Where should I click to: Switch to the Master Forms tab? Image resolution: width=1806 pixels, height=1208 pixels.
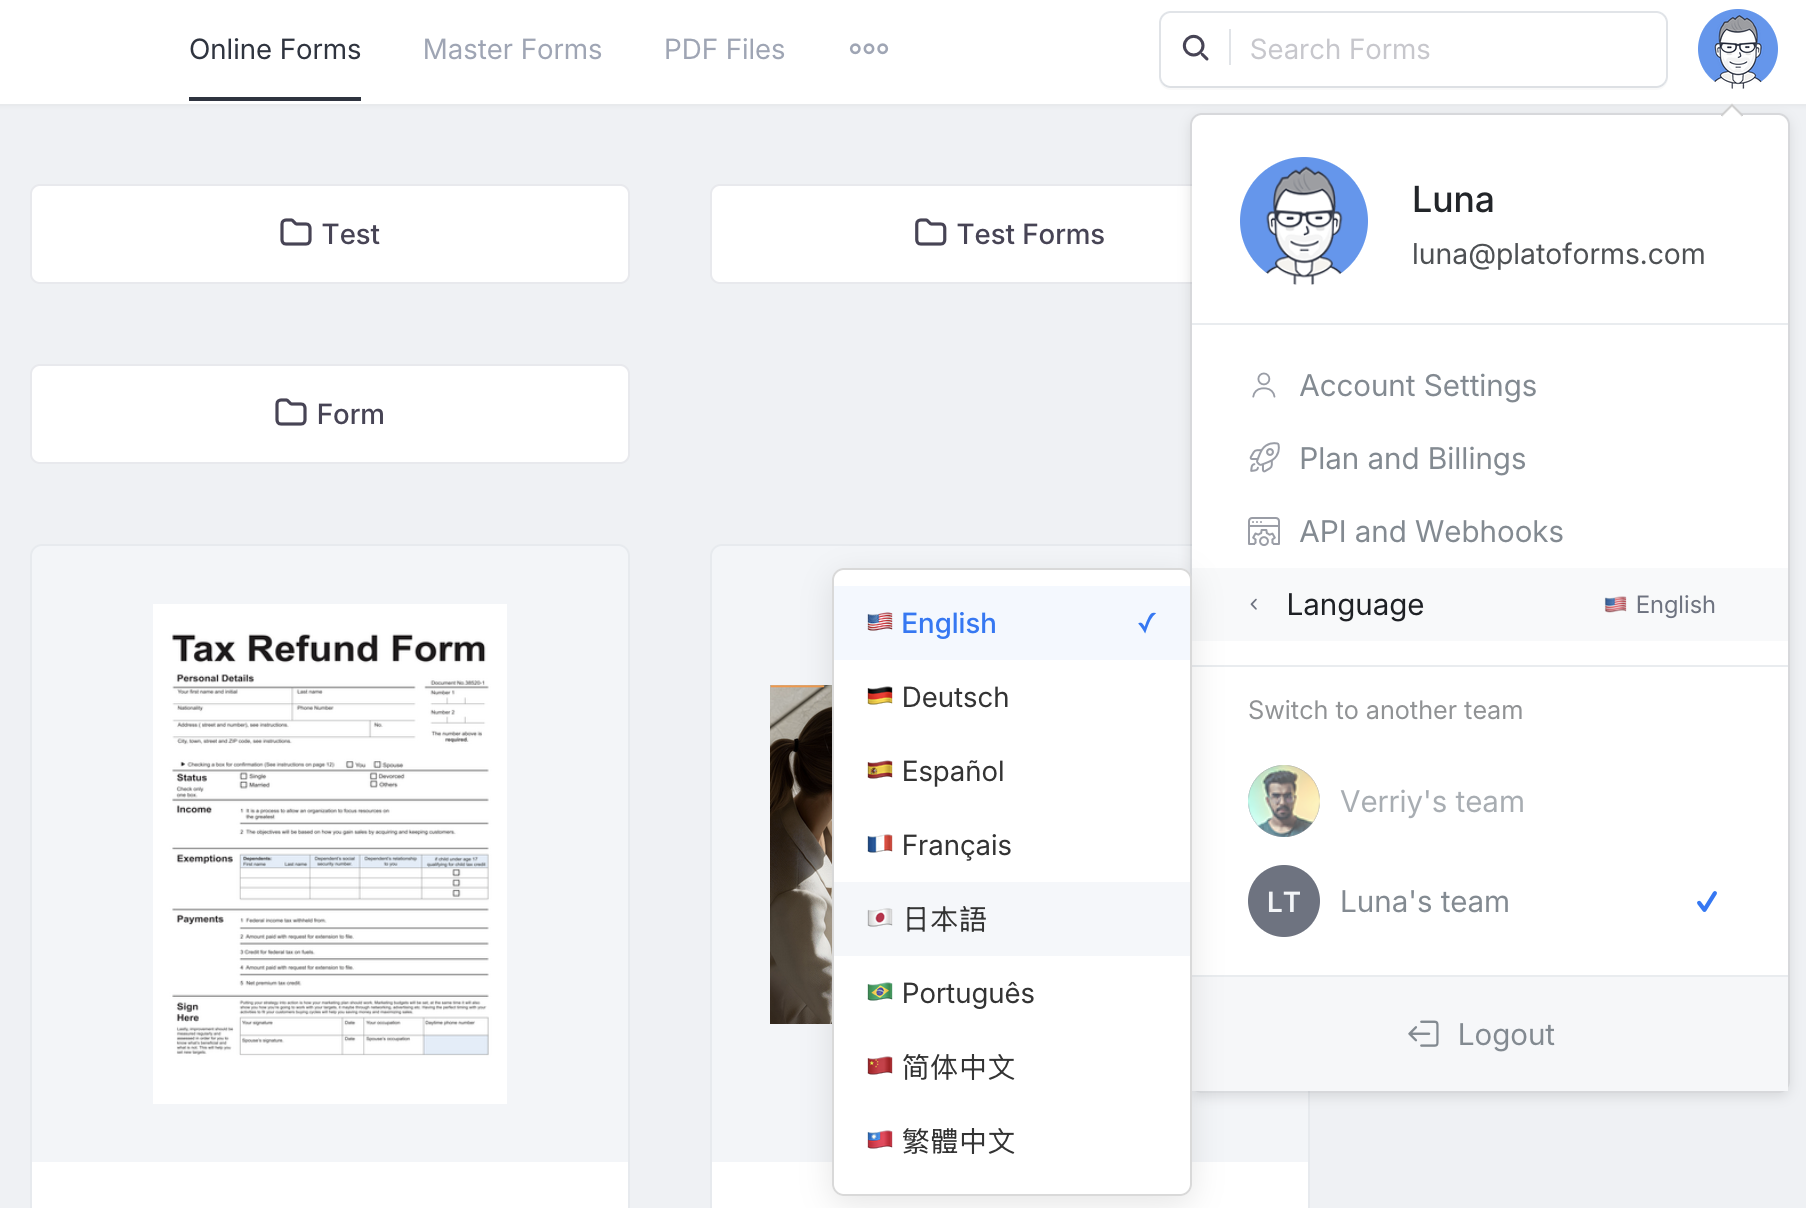coord(512,49)
